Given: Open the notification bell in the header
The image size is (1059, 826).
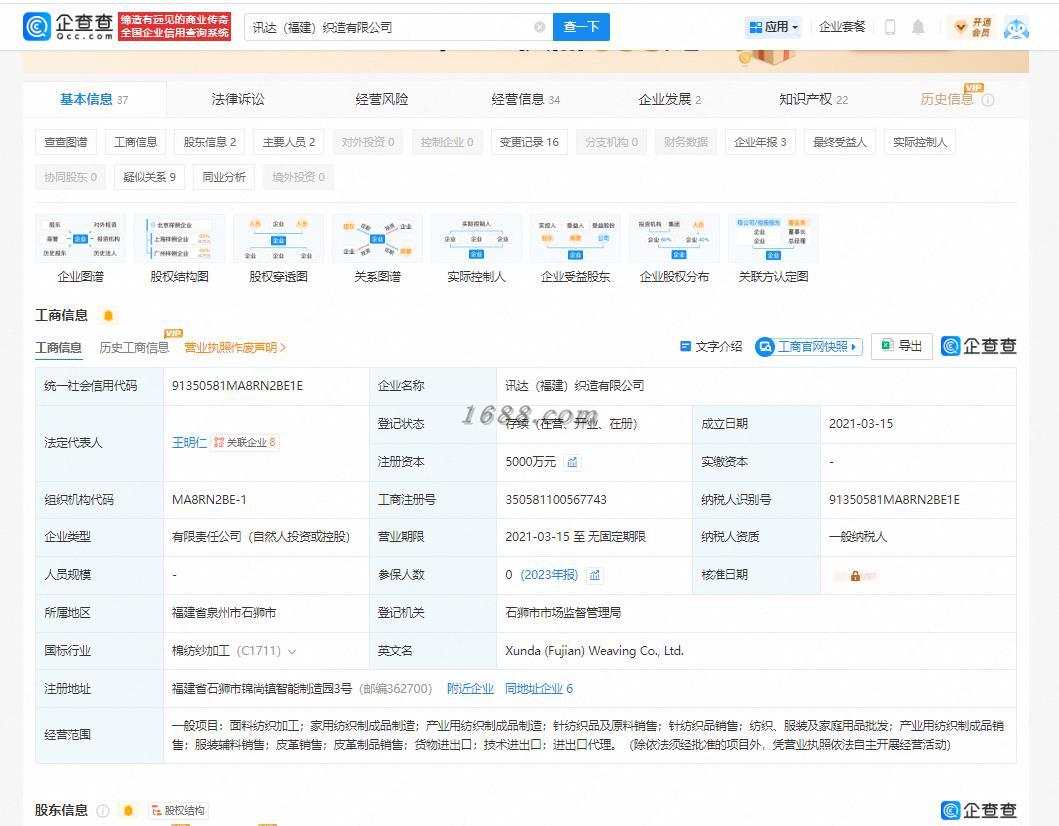Looking at the screenshot, I should click(918, 27).
